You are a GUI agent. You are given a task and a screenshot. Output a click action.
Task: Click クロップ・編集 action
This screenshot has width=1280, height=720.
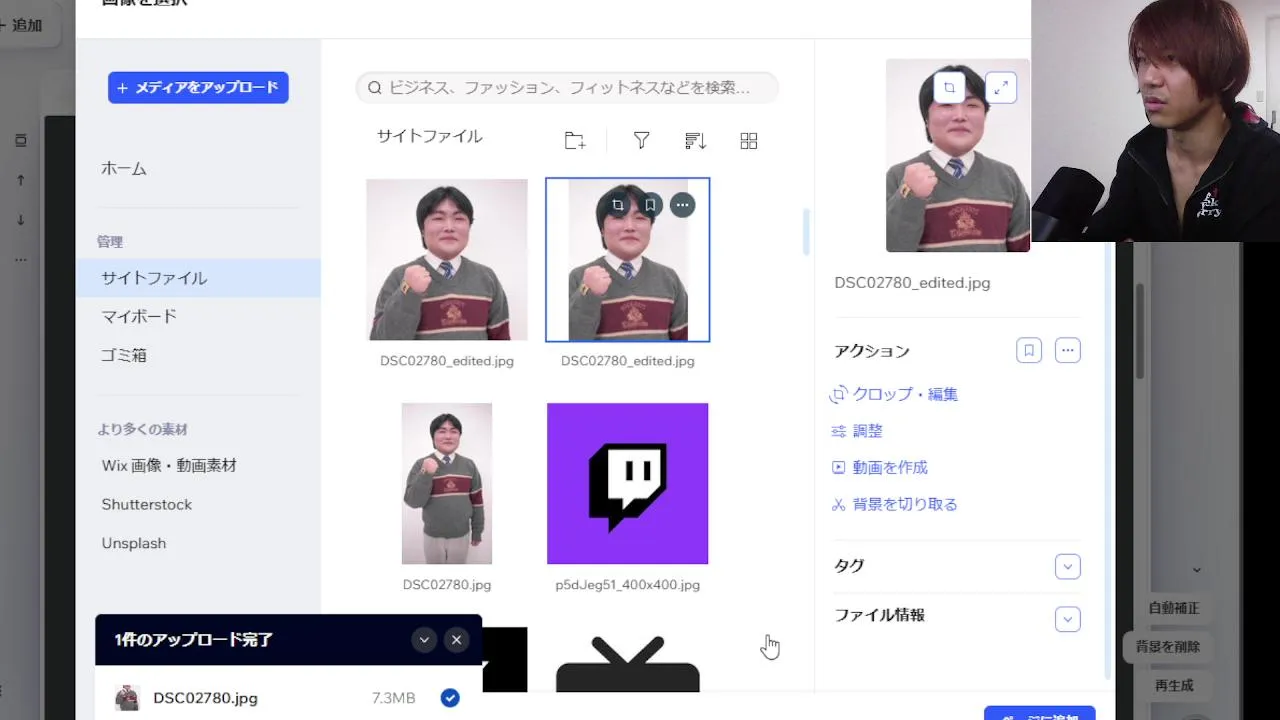click(894, 394)
